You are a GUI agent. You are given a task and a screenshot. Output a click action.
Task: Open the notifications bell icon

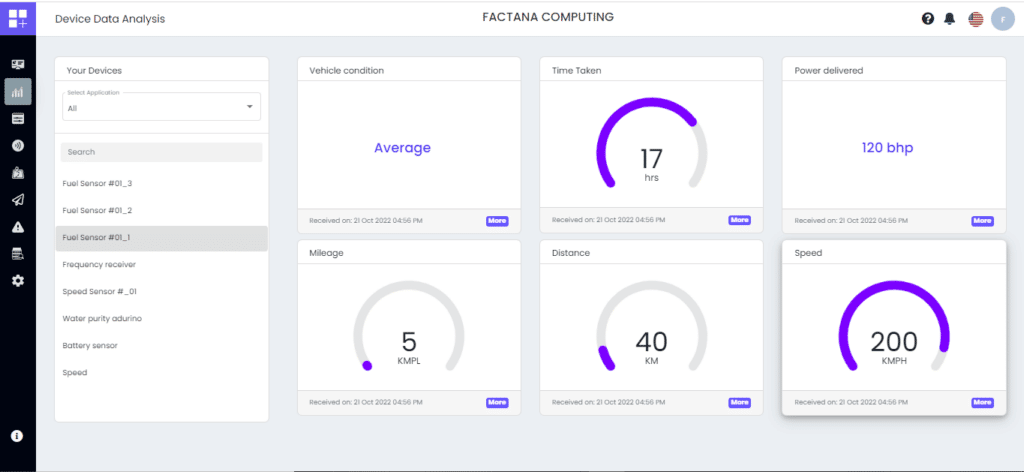950,19
